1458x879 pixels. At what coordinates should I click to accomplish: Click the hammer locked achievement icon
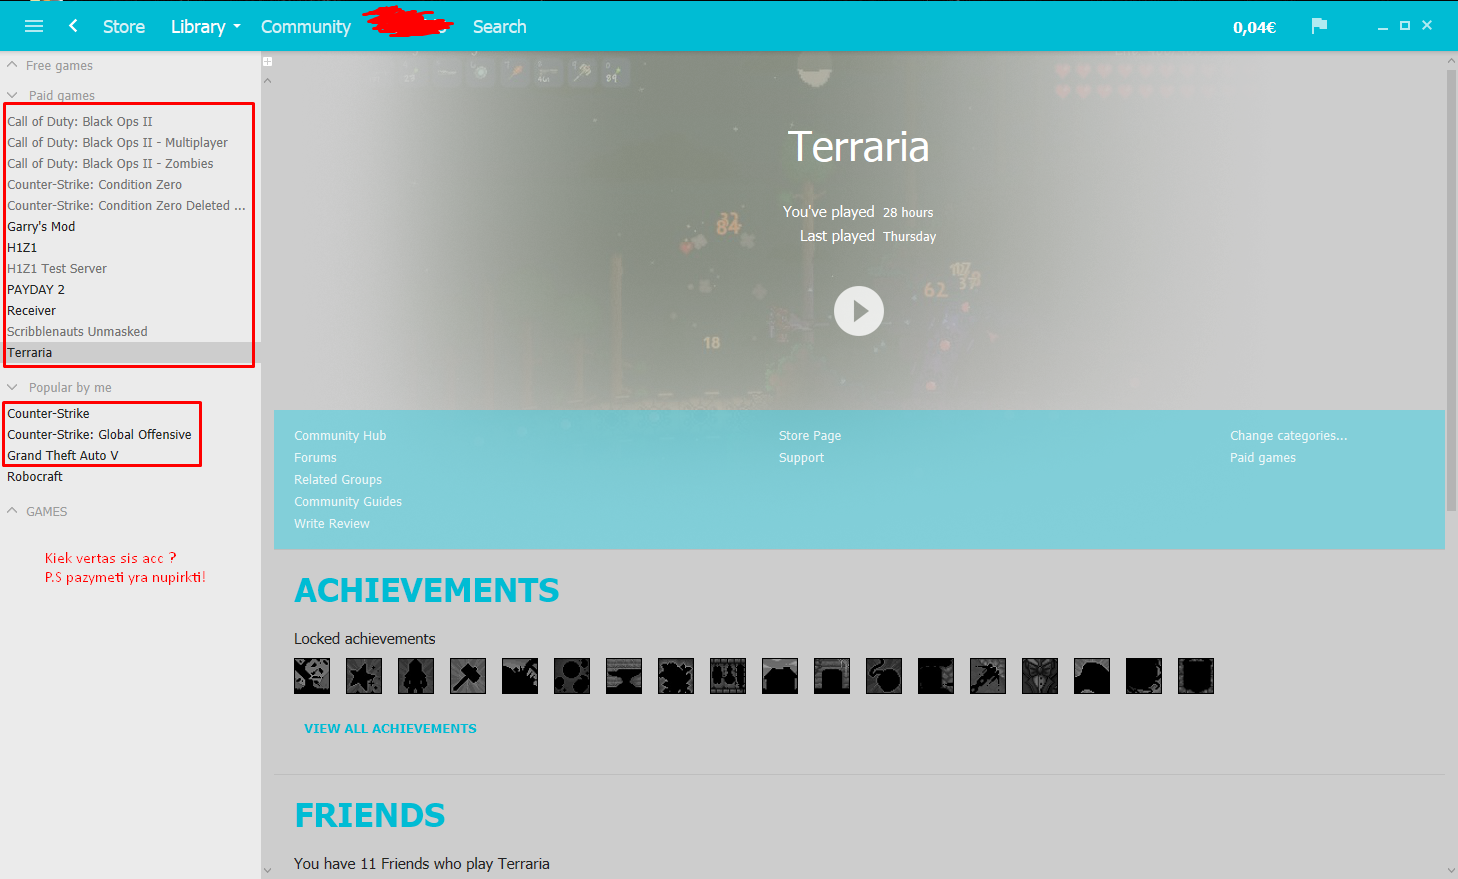(468, 676)
